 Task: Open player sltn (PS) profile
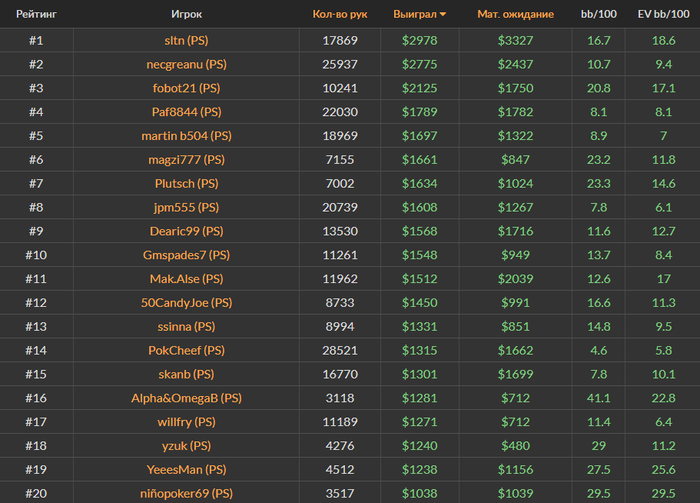[x=186, y=40]
